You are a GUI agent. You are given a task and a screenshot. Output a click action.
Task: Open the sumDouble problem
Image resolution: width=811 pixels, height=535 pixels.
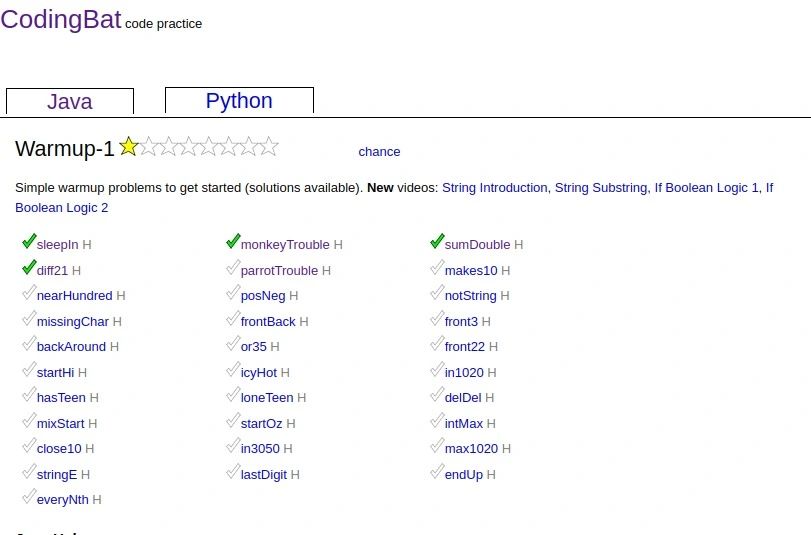[x=477, y=245]
